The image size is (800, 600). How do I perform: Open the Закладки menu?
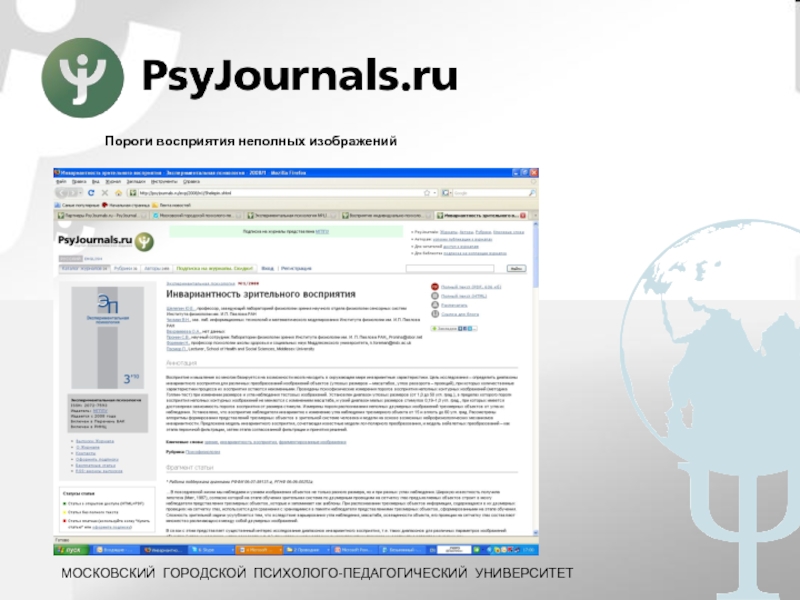pos(136,182)
